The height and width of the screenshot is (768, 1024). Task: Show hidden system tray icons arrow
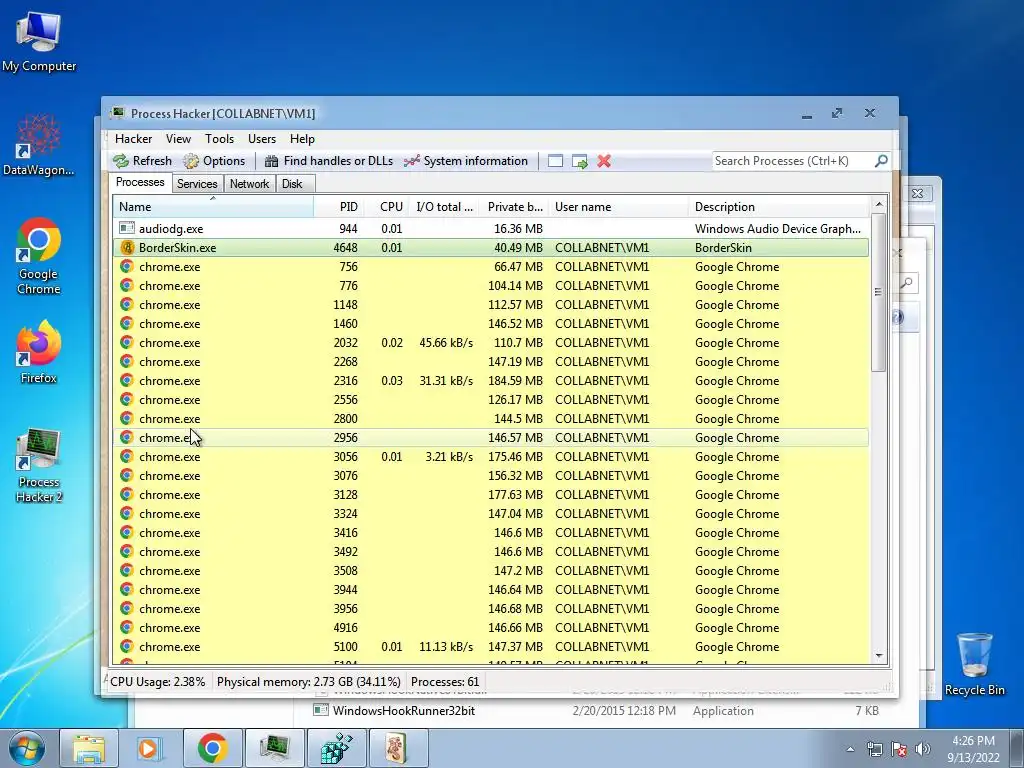click(x=850, y=750)
